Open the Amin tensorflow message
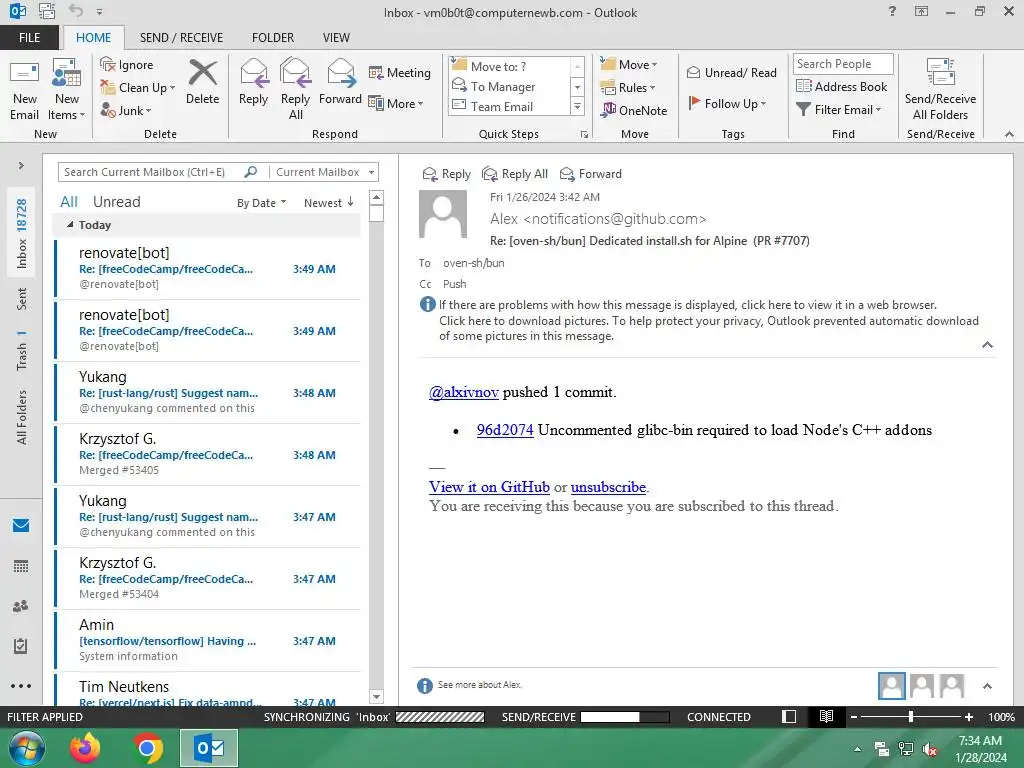The height and width of the screenshot is (768, 1024). (x=208, y=640)
